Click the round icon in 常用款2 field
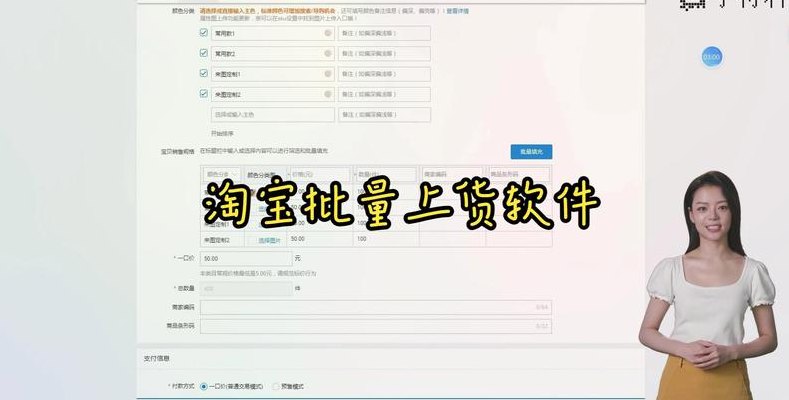The width and height of the screenshot is (789, 400). pos(328,53)
